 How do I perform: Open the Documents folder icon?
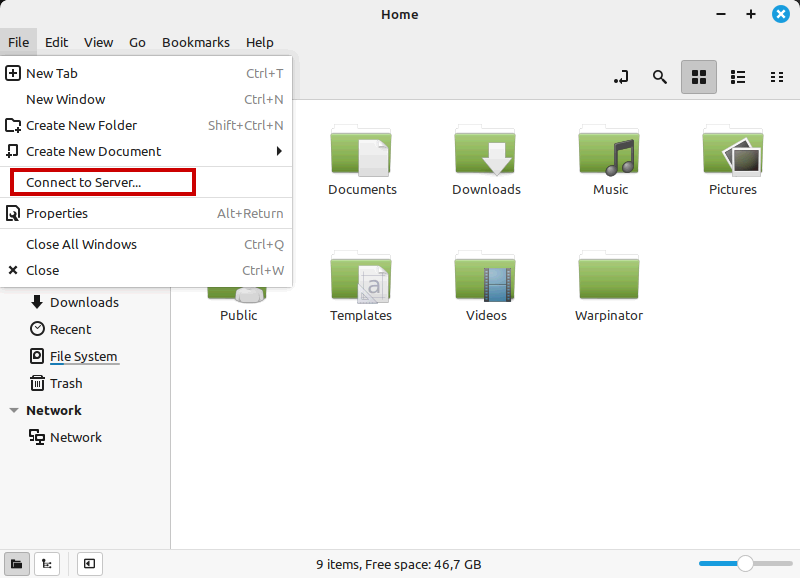[361, 151]
